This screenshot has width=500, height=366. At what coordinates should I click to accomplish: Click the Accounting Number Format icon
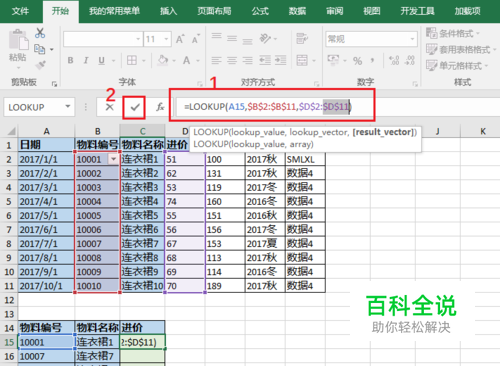(x=333, y=60)
